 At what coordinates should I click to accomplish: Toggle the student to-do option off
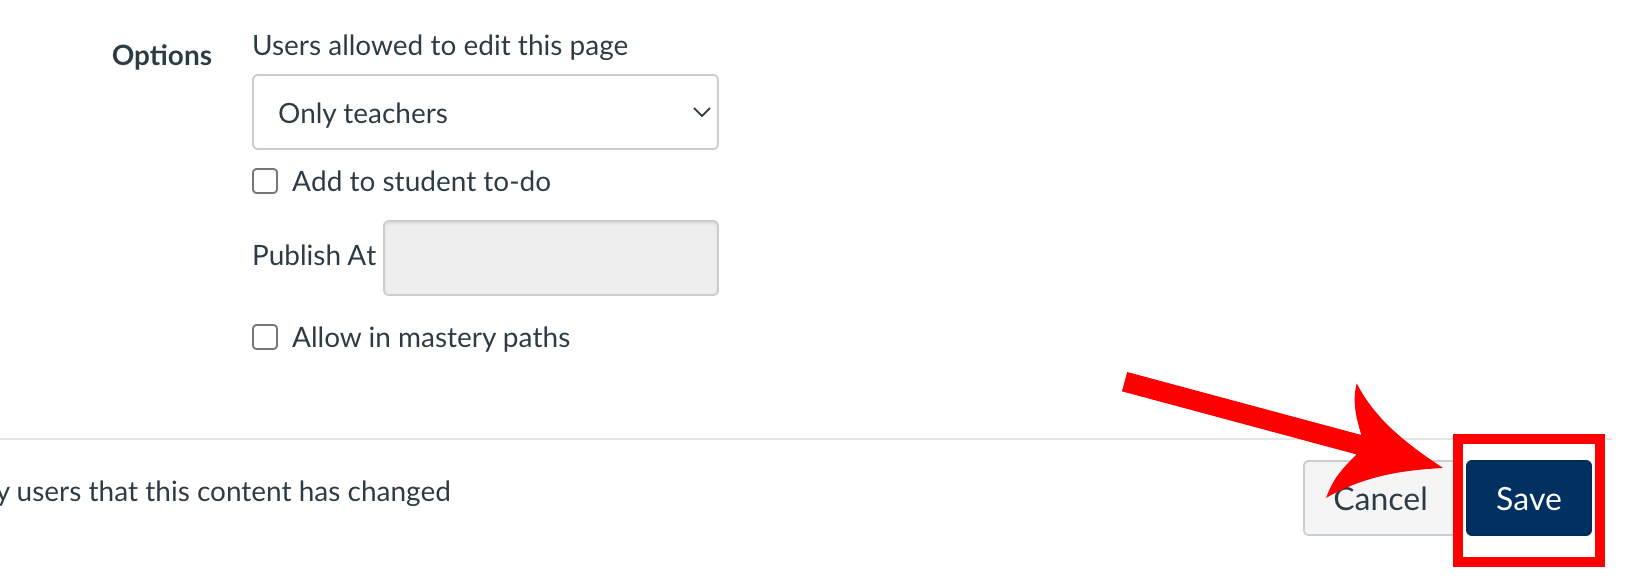[264, 181]
